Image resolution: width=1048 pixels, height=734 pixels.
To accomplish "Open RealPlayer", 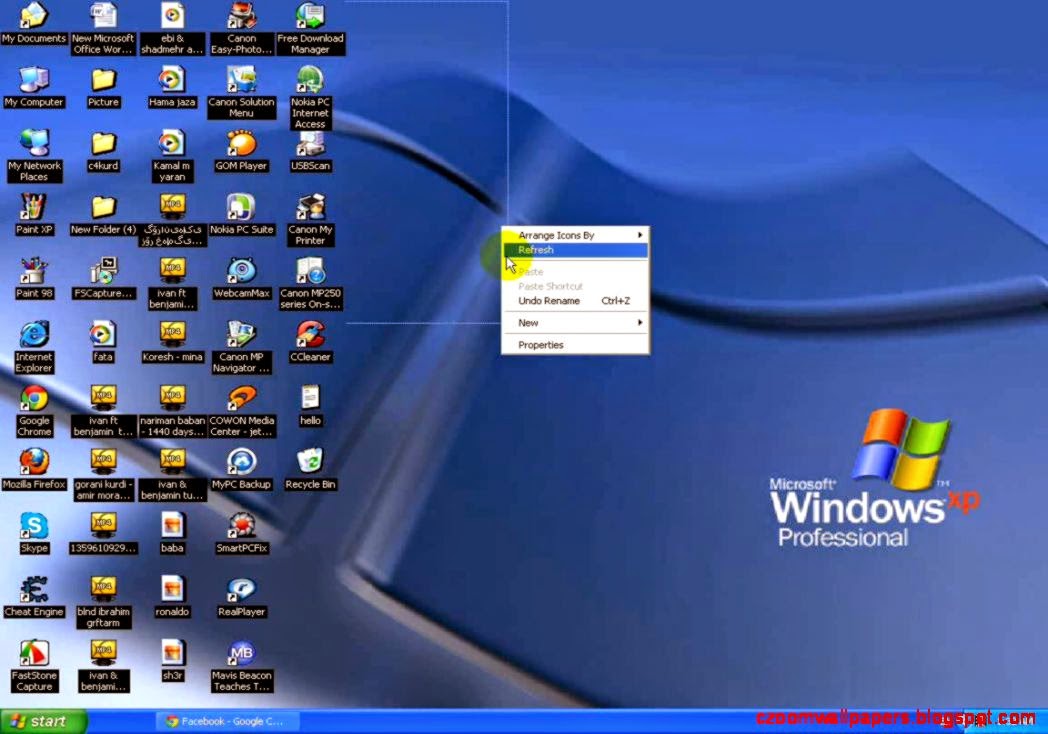I will (241, 590).
